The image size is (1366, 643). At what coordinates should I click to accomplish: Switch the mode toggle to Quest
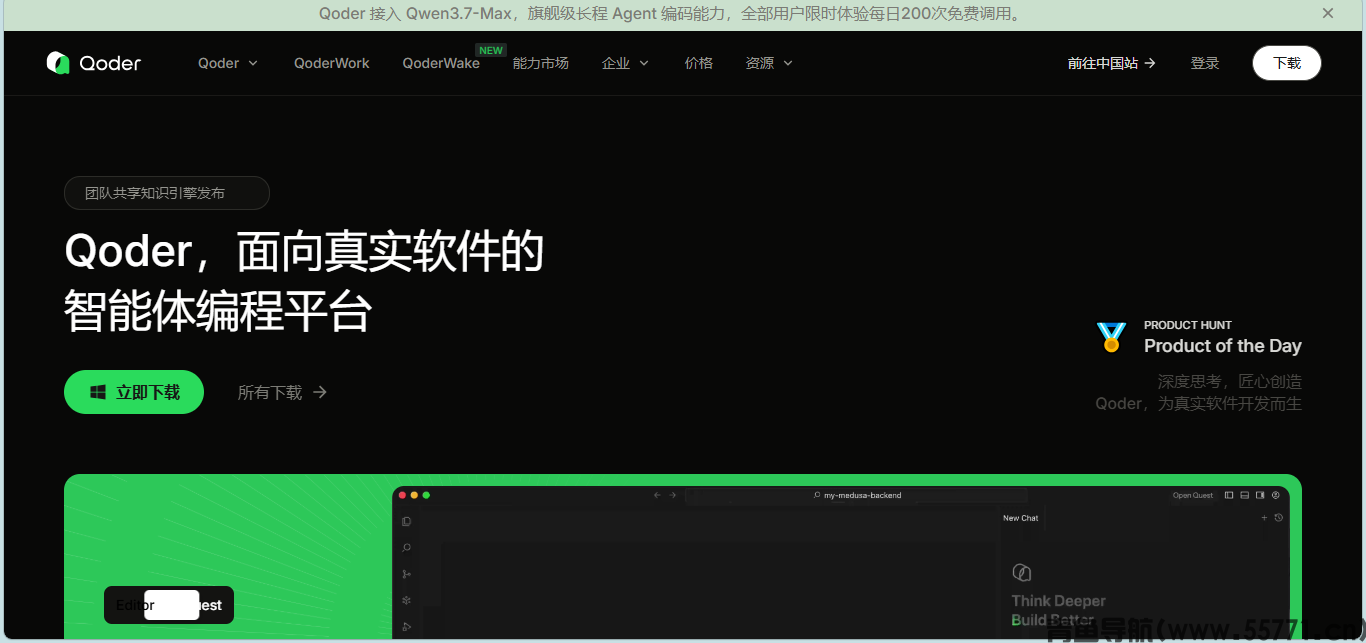(205, 605)
